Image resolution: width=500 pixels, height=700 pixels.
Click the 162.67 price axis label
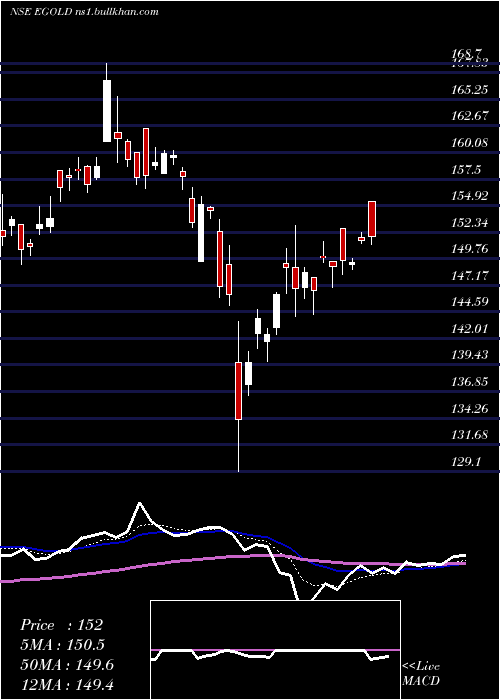[471, 116]
